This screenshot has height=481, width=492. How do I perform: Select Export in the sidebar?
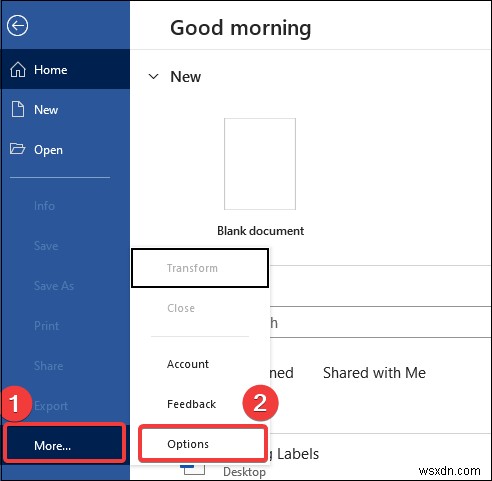pos(65,406)
